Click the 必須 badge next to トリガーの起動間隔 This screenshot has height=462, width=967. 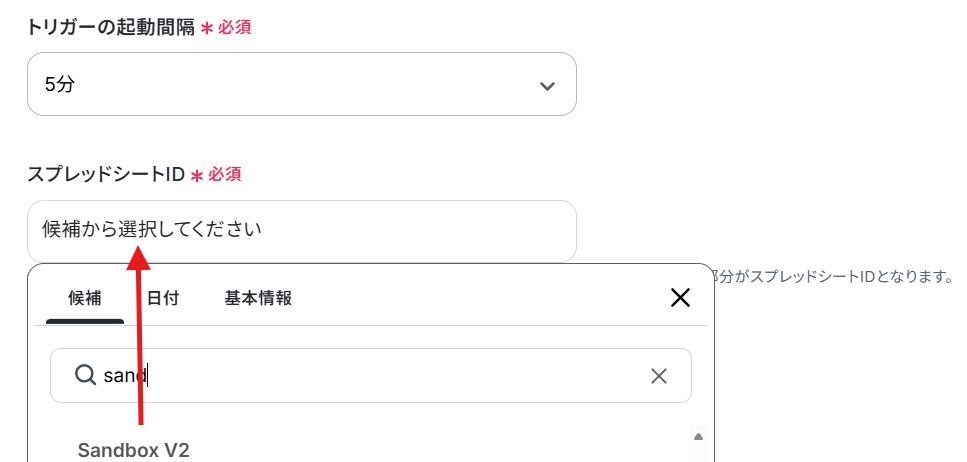click(x=234, y=27)
